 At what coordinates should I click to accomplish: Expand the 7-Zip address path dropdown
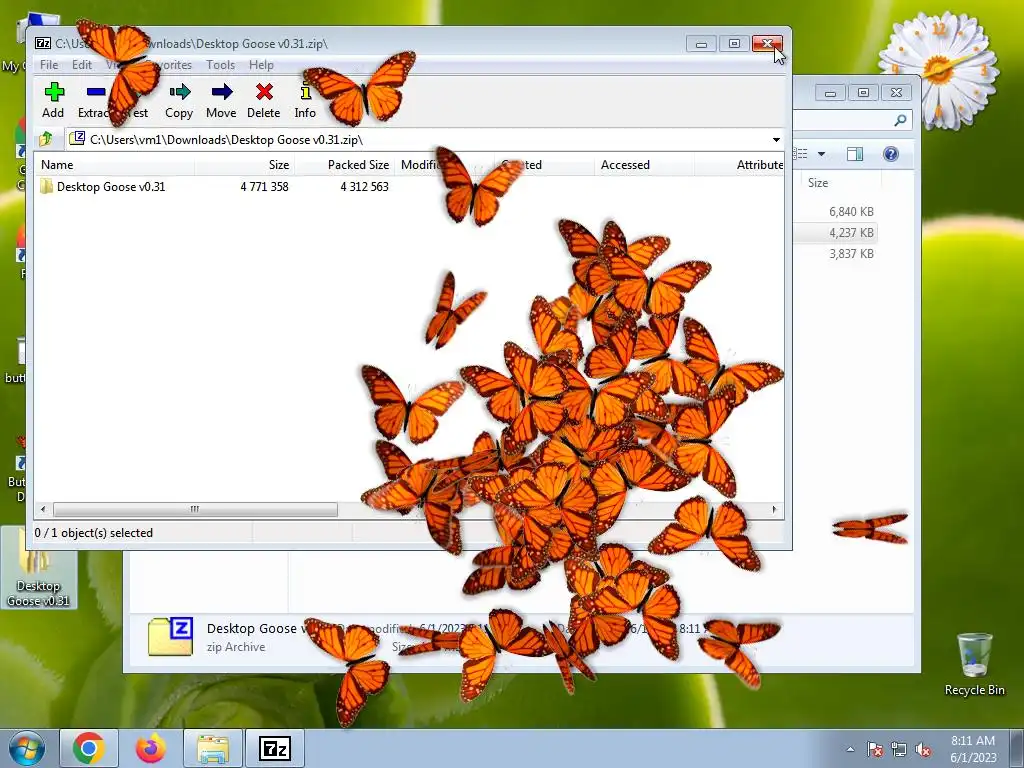(776, 140)
